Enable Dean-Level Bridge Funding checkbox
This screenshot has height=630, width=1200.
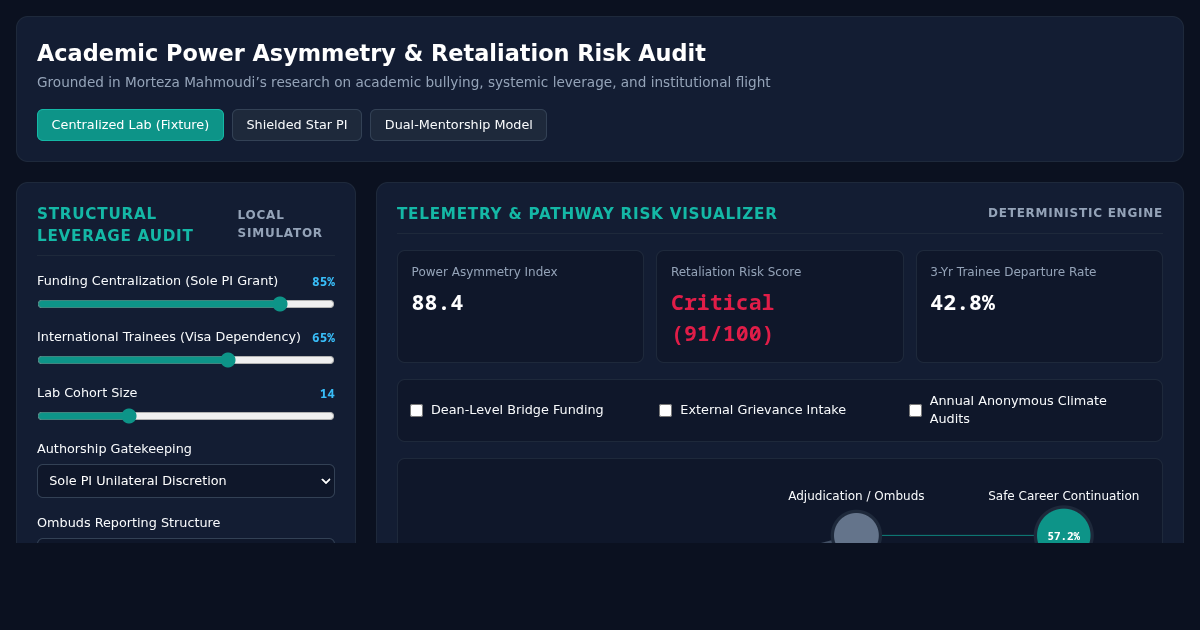416,410
